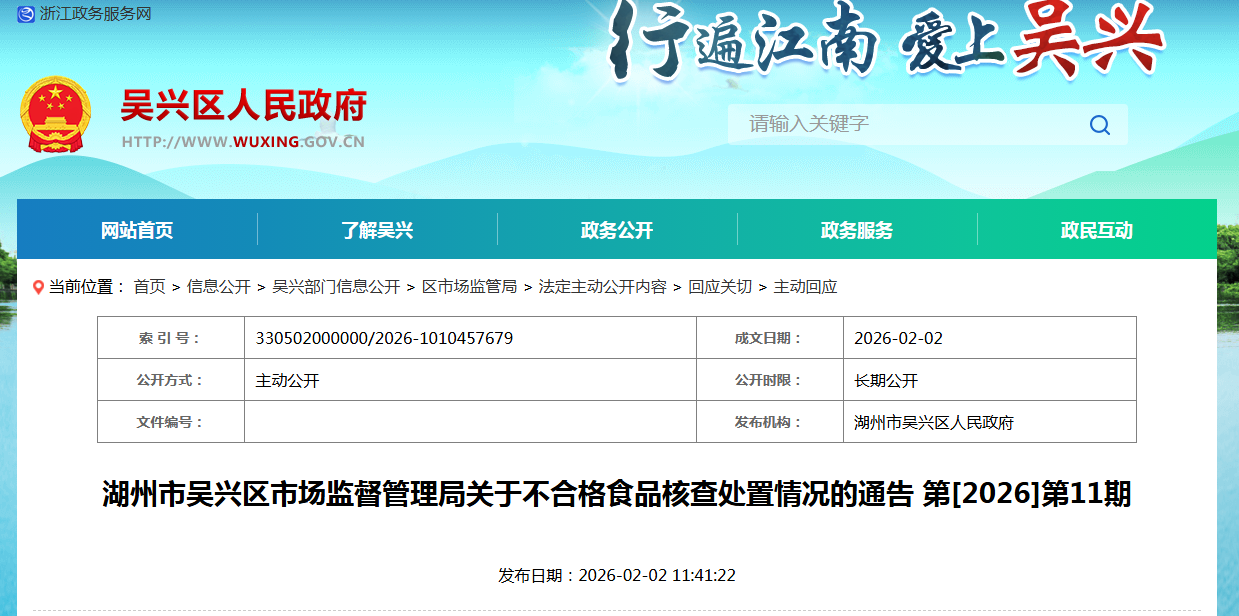Click the article title about 不合格食品核查处置
Image resolution: width=1239 pixels, height=616 pixels.
[617, 494]
